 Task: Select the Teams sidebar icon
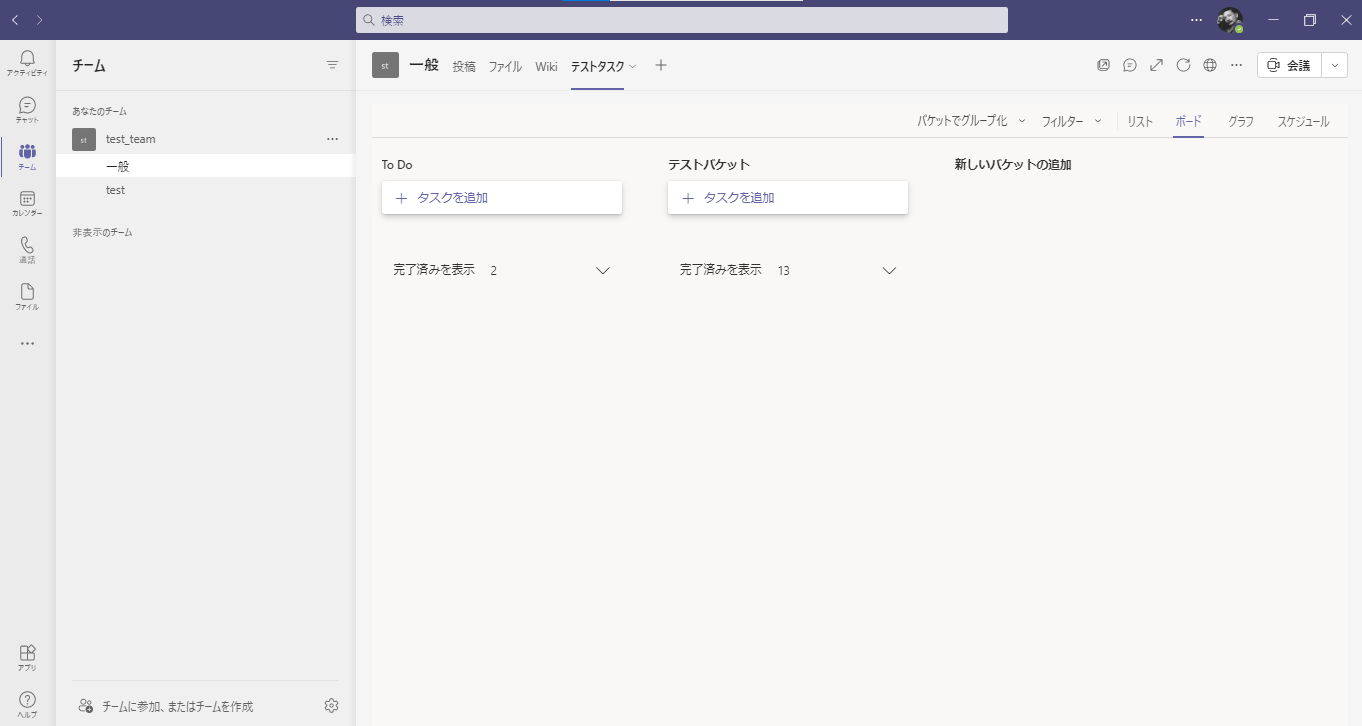coord(27,157)
